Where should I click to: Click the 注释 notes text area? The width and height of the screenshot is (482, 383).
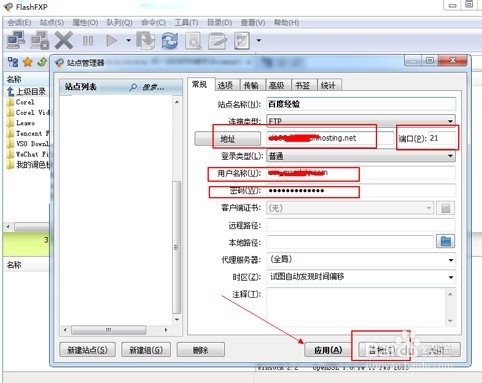(x=357, y=307)
